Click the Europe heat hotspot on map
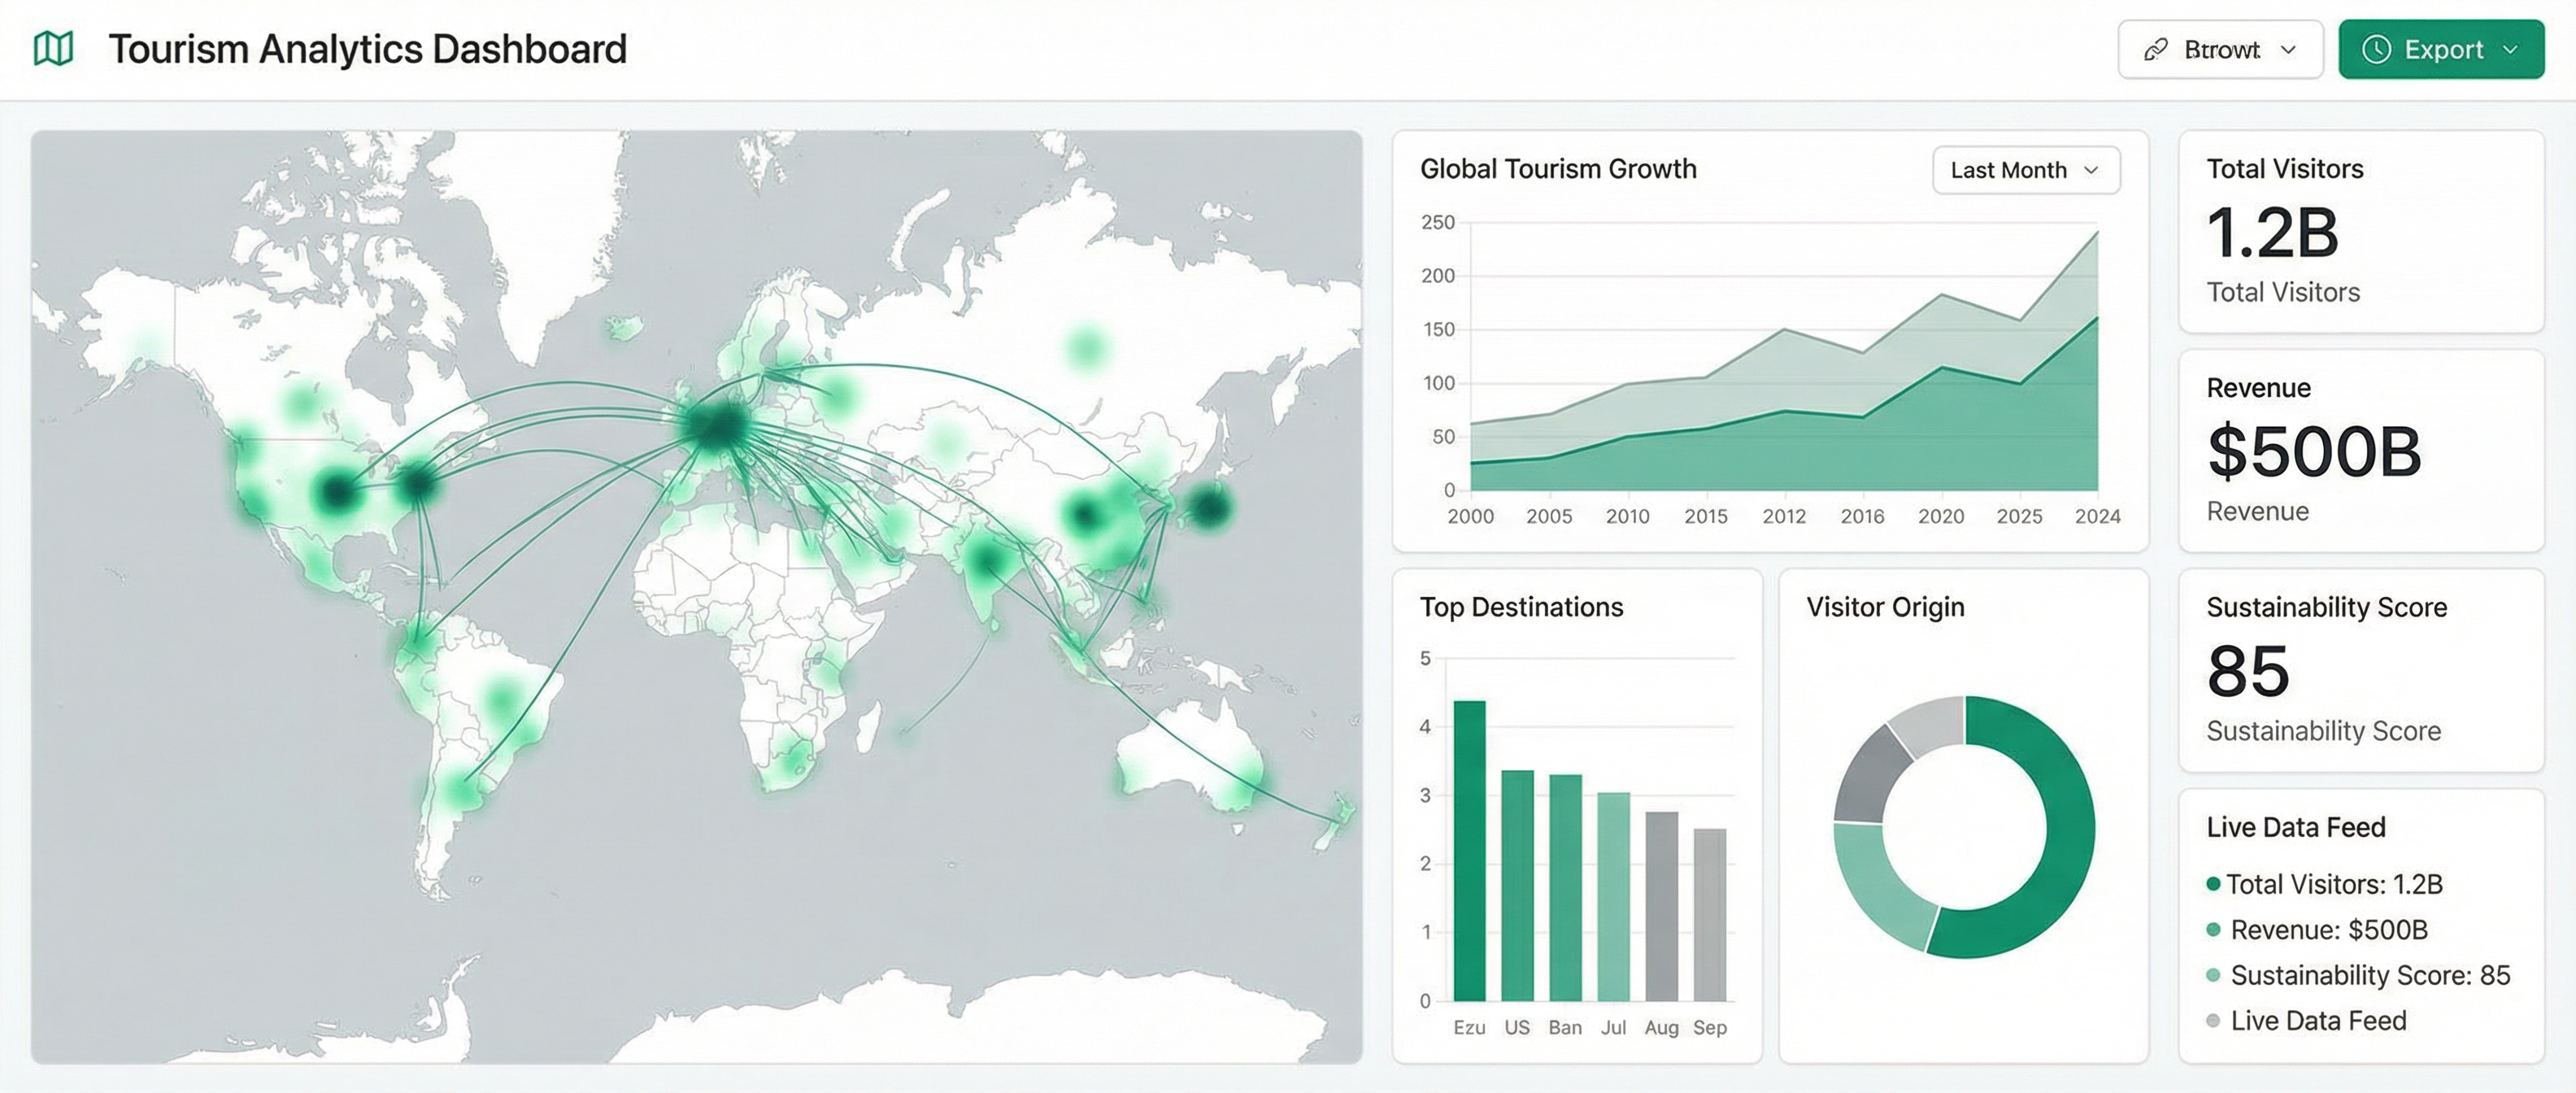The height and width of the screenshot is (1093, 2576). (717, 427)
